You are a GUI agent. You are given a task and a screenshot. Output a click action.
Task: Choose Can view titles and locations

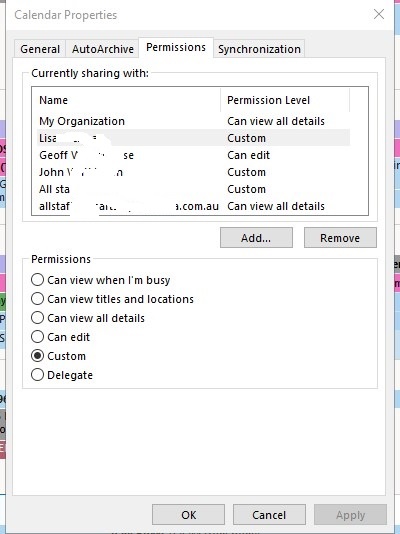pyautogui.click(x=37, y=299)
